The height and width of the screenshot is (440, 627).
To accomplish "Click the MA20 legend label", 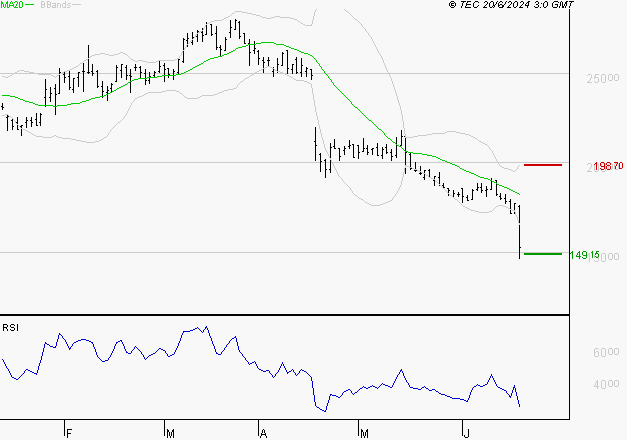I will (x=12, y=5).
